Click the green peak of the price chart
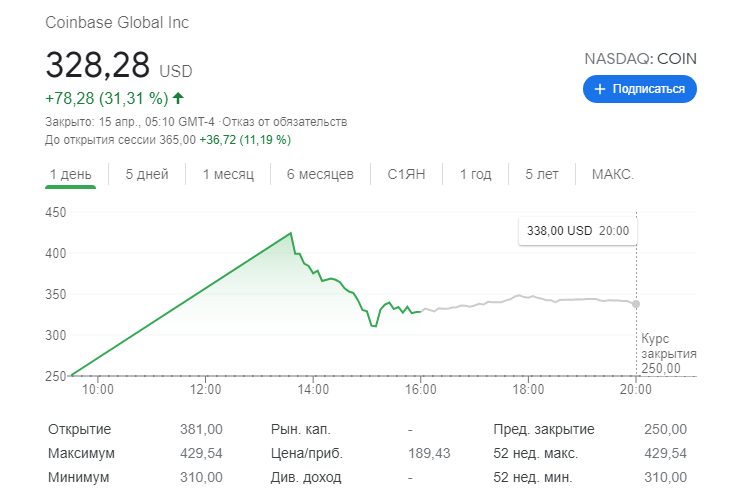 [x=291, y=233]
